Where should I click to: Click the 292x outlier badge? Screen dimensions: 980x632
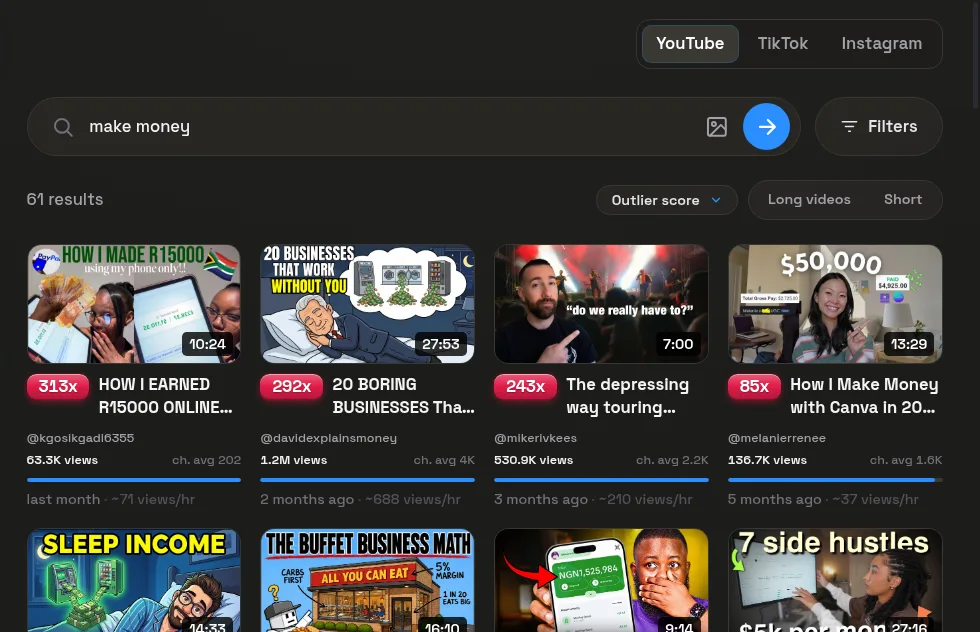[291, 386]
